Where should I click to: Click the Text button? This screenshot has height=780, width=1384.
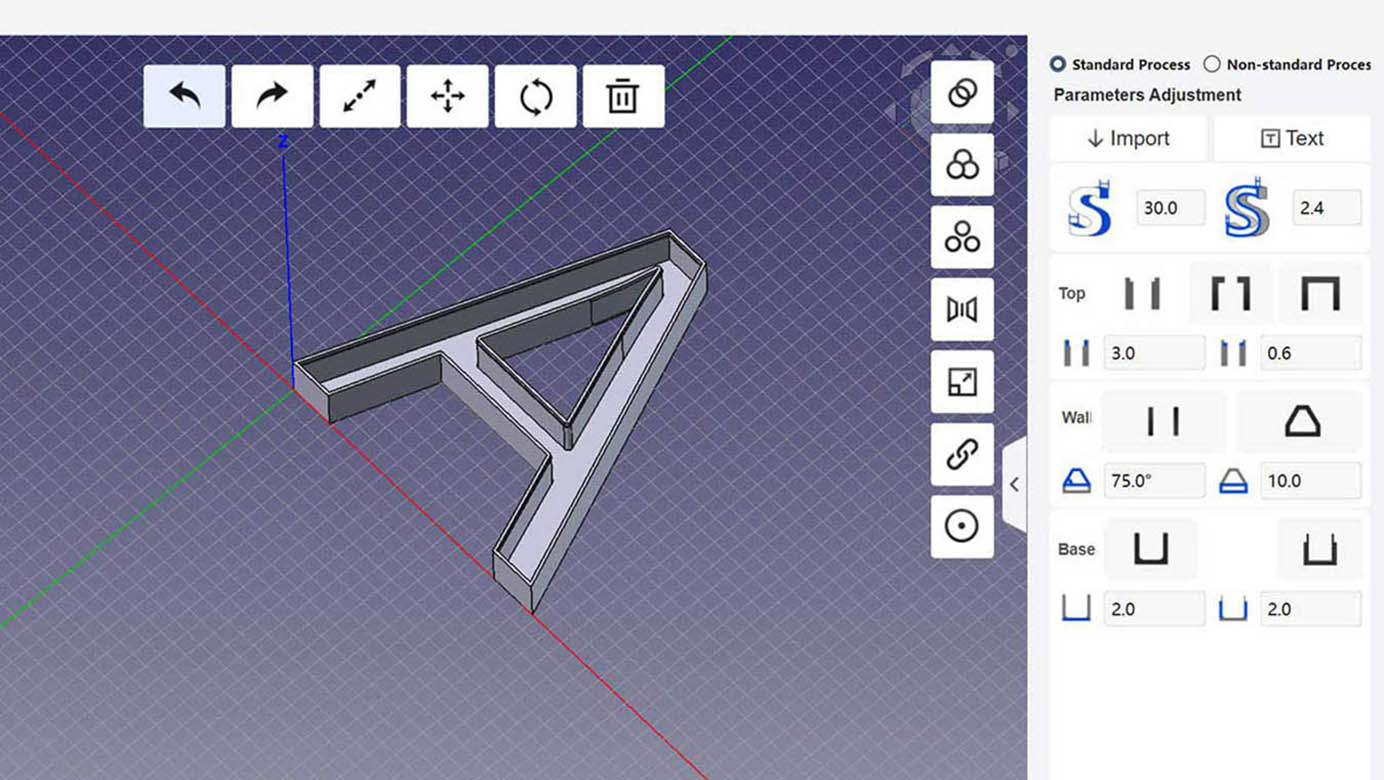tap(1291, 139)
